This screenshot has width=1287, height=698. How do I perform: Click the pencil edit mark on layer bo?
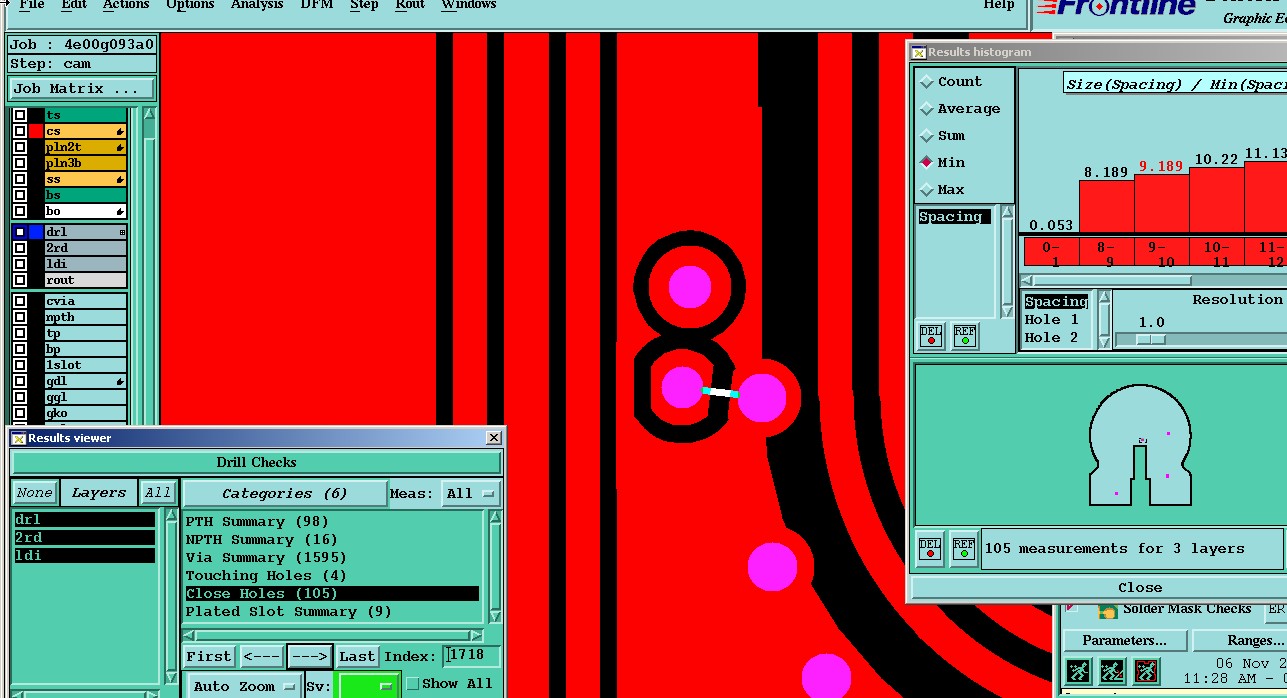click(120, 211)
